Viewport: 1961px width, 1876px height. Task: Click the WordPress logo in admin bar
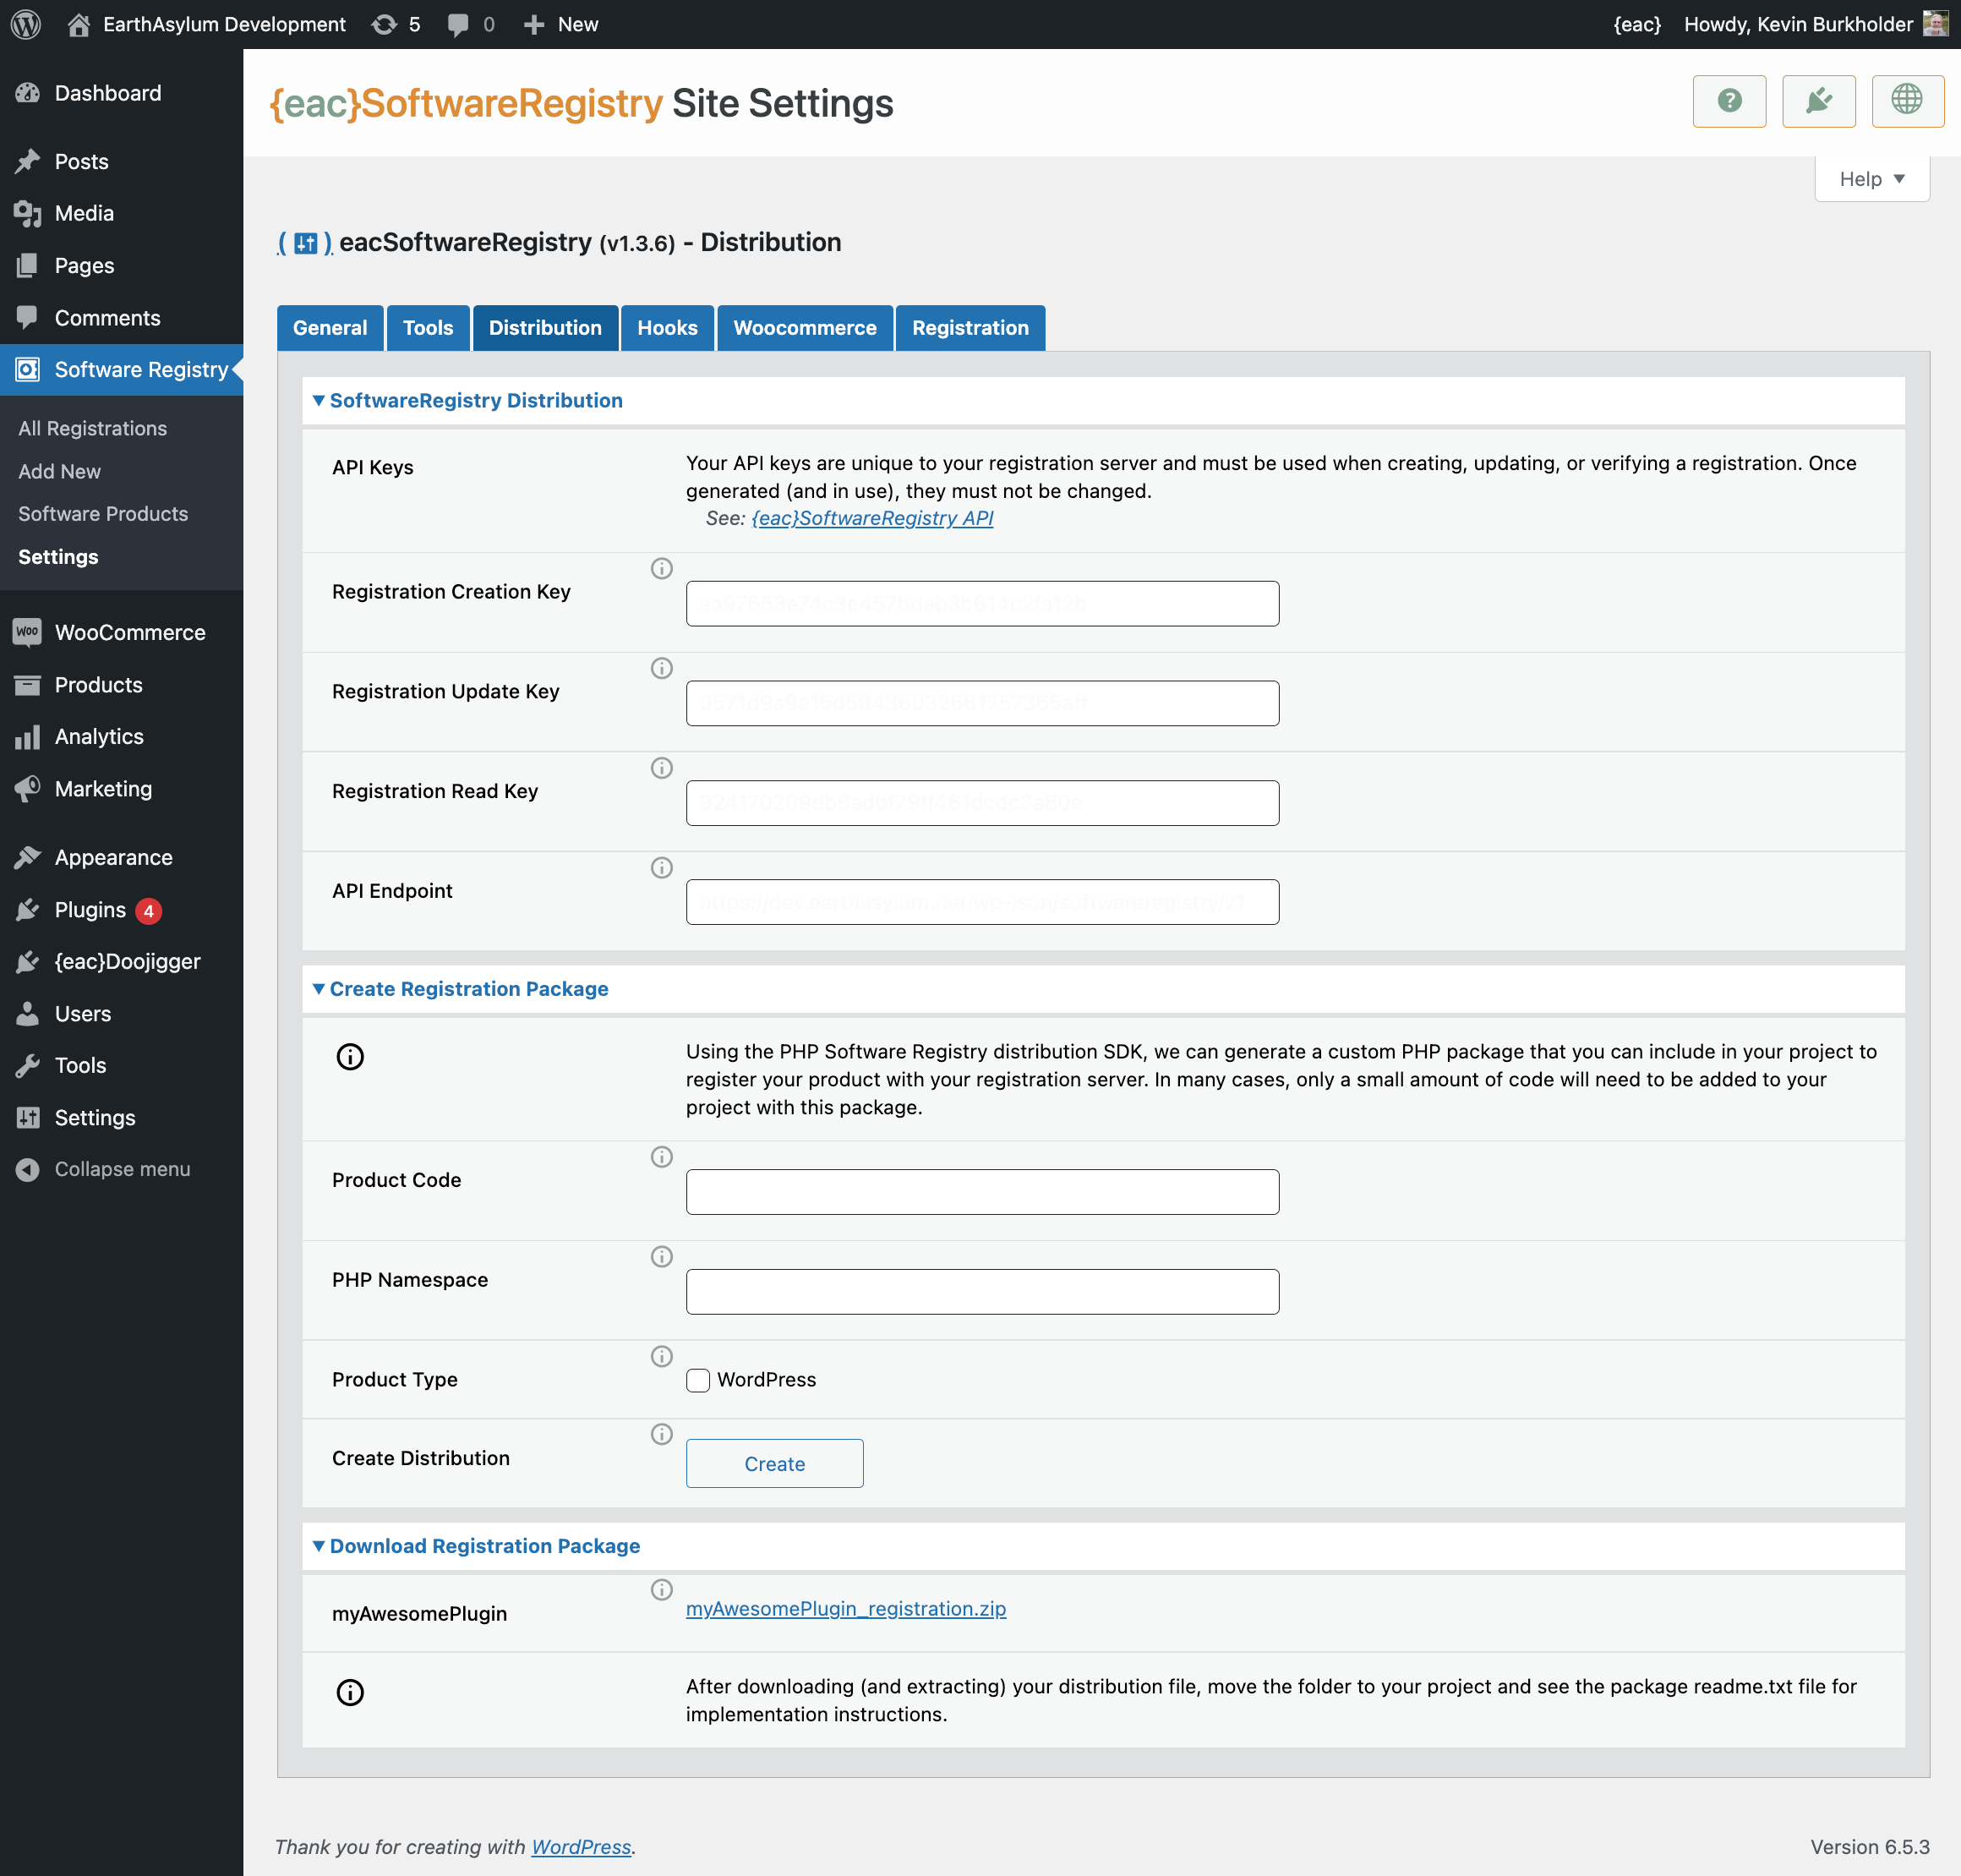pos(26,24)
